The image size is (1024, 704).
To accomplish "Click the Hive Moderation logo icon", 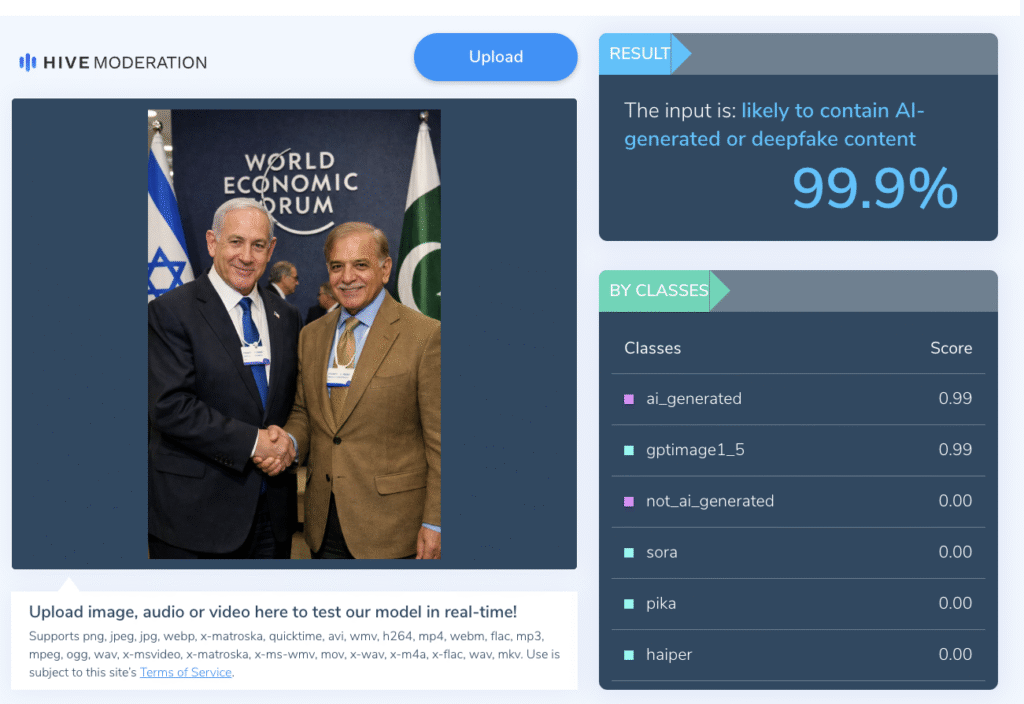I will [27, 62].
